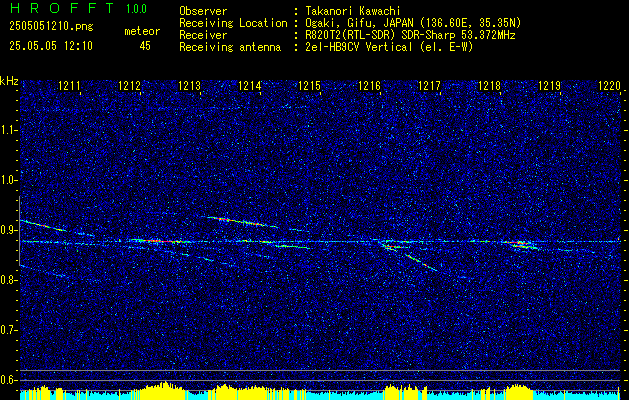The height and width of the screenshot is (400, 629).
Task: Click the 'Observer' field label
Action: tap(203, 11)
